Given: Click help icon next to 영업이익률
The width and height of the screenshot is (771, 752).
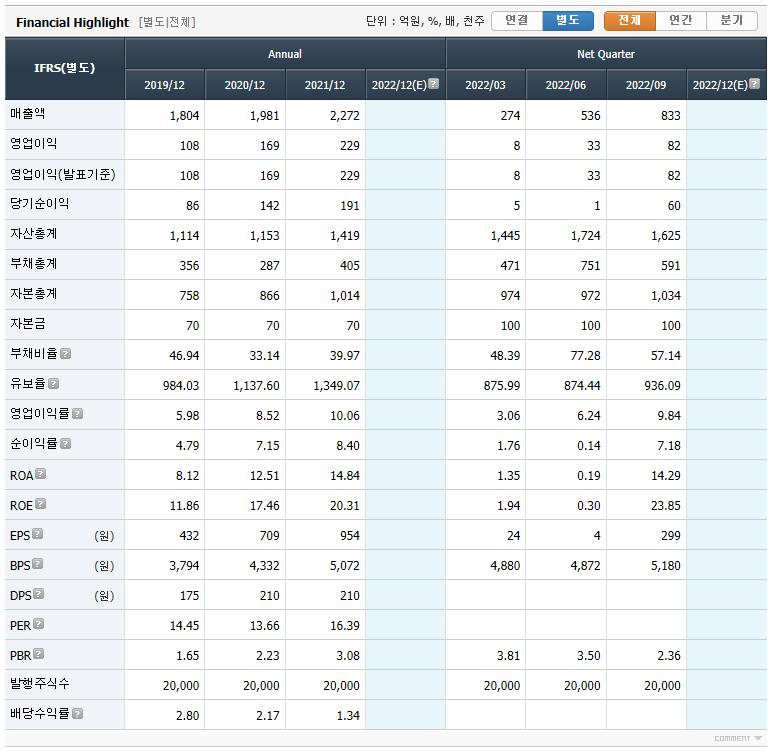Looking at the screenshot, I should [77, 414].
